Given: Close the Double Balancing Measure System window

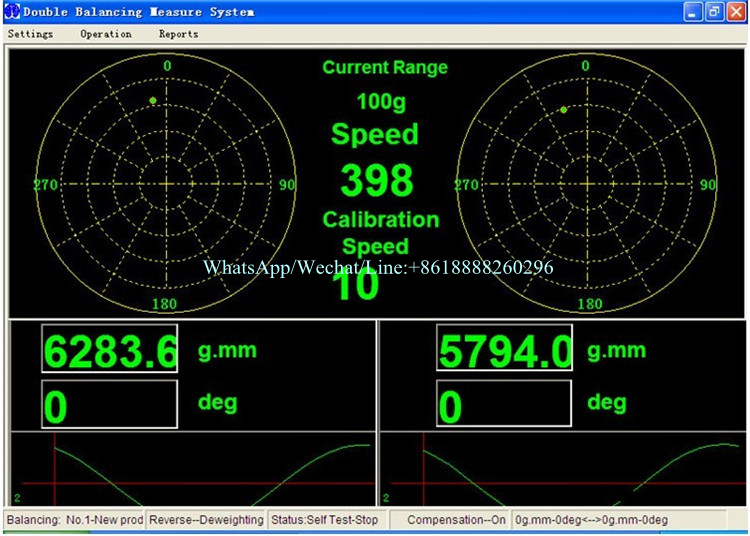Looking at the screenshot, I should (734, 12).
